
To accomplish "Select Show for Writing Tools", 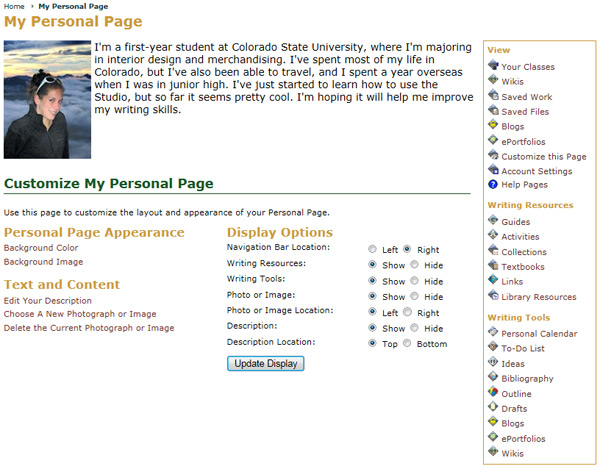I will [372, 281].
